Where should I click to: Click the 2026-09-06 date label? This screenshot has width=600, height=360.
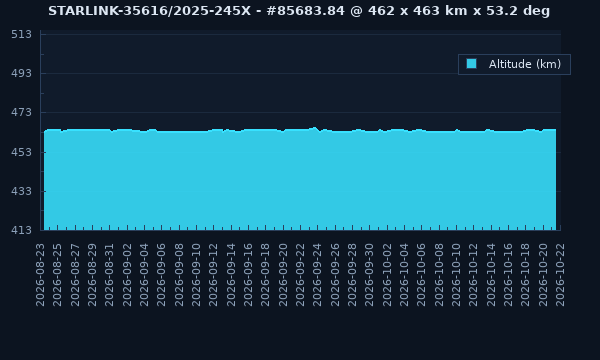click(161, 275)
